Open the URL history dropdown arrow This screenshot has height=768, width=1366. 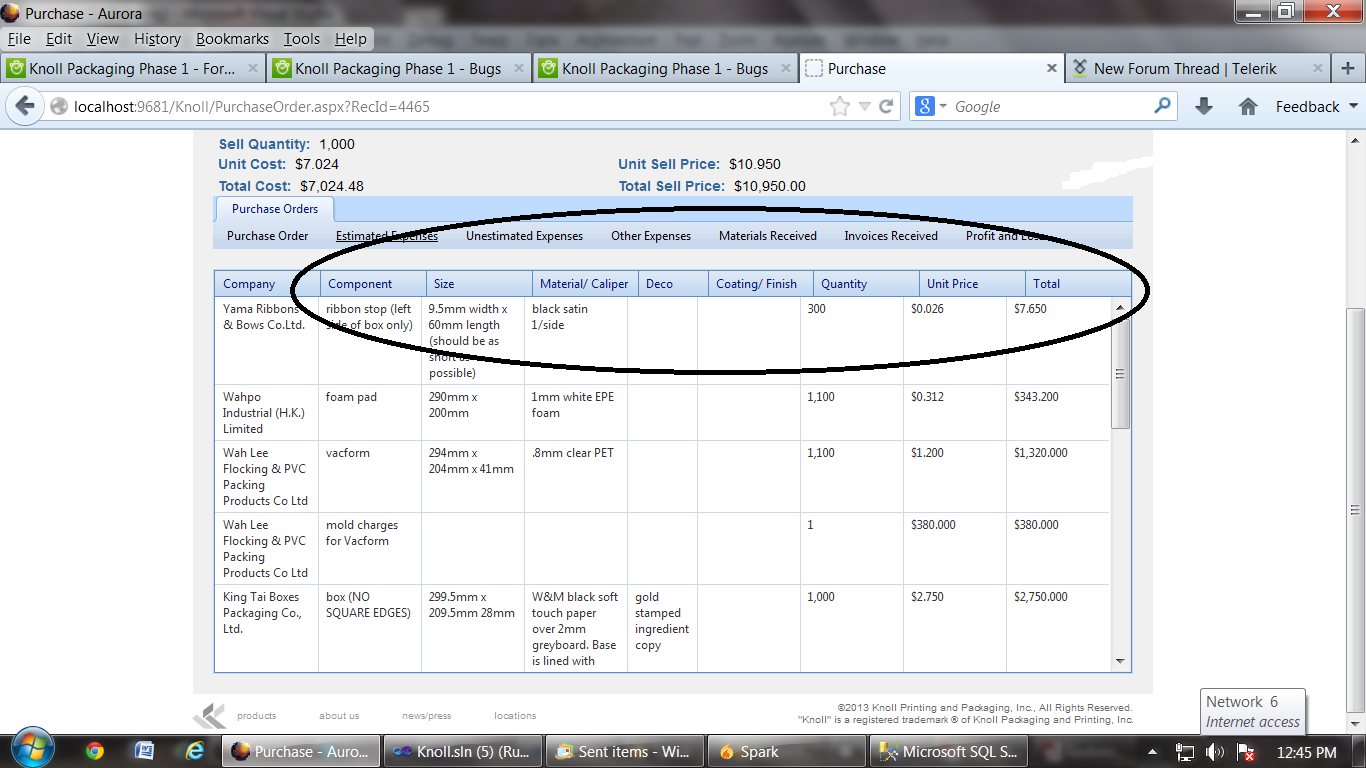pyautogui.click(x=864, y=106)
